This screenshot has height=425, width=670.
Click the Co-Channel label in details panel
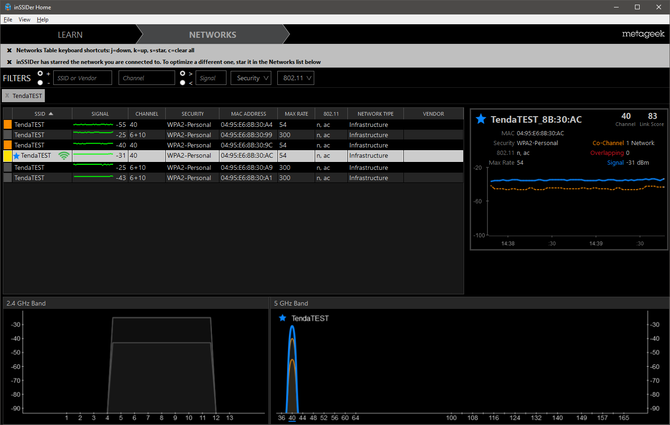pyautogui.click(x=608, y=143)
